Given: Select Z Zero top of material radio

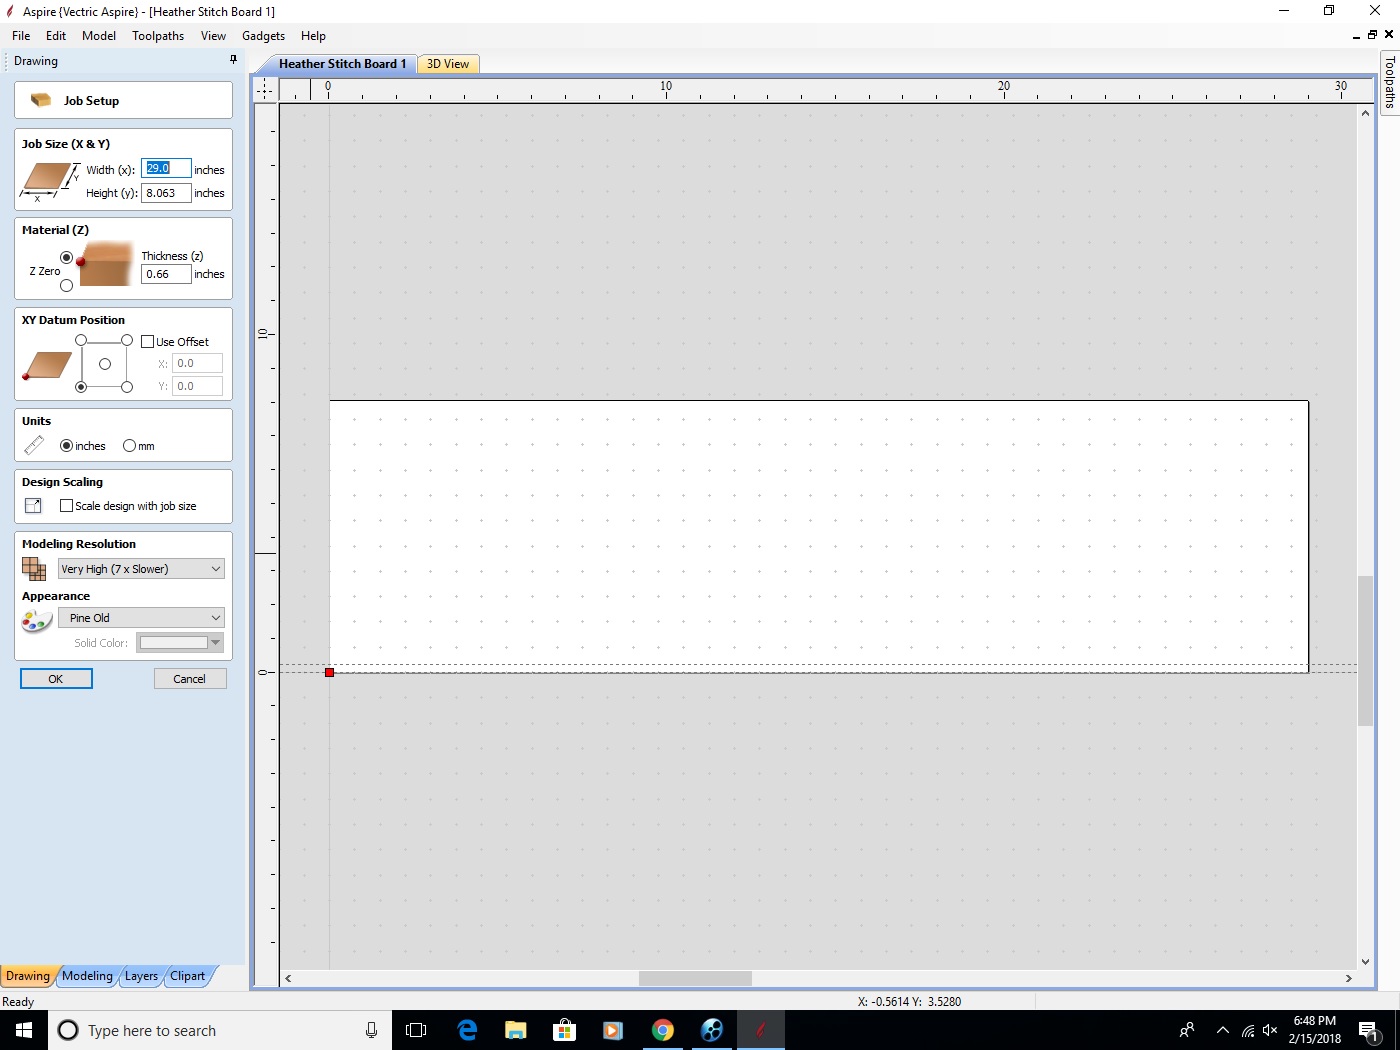Looking at the screenshot, I should [66, 257].
